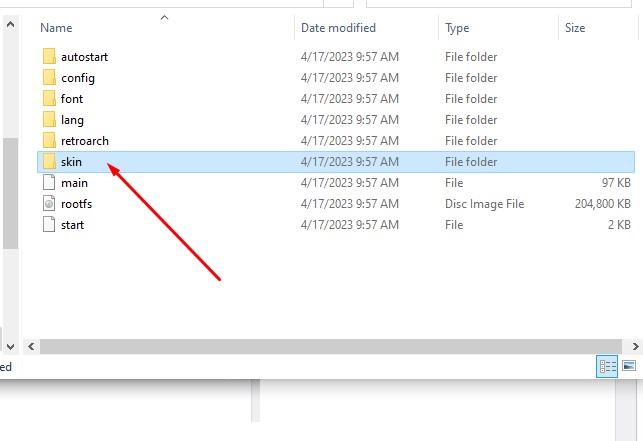
Task: Click the navigation pane scroll-down arrow
Action: [9, 346]
